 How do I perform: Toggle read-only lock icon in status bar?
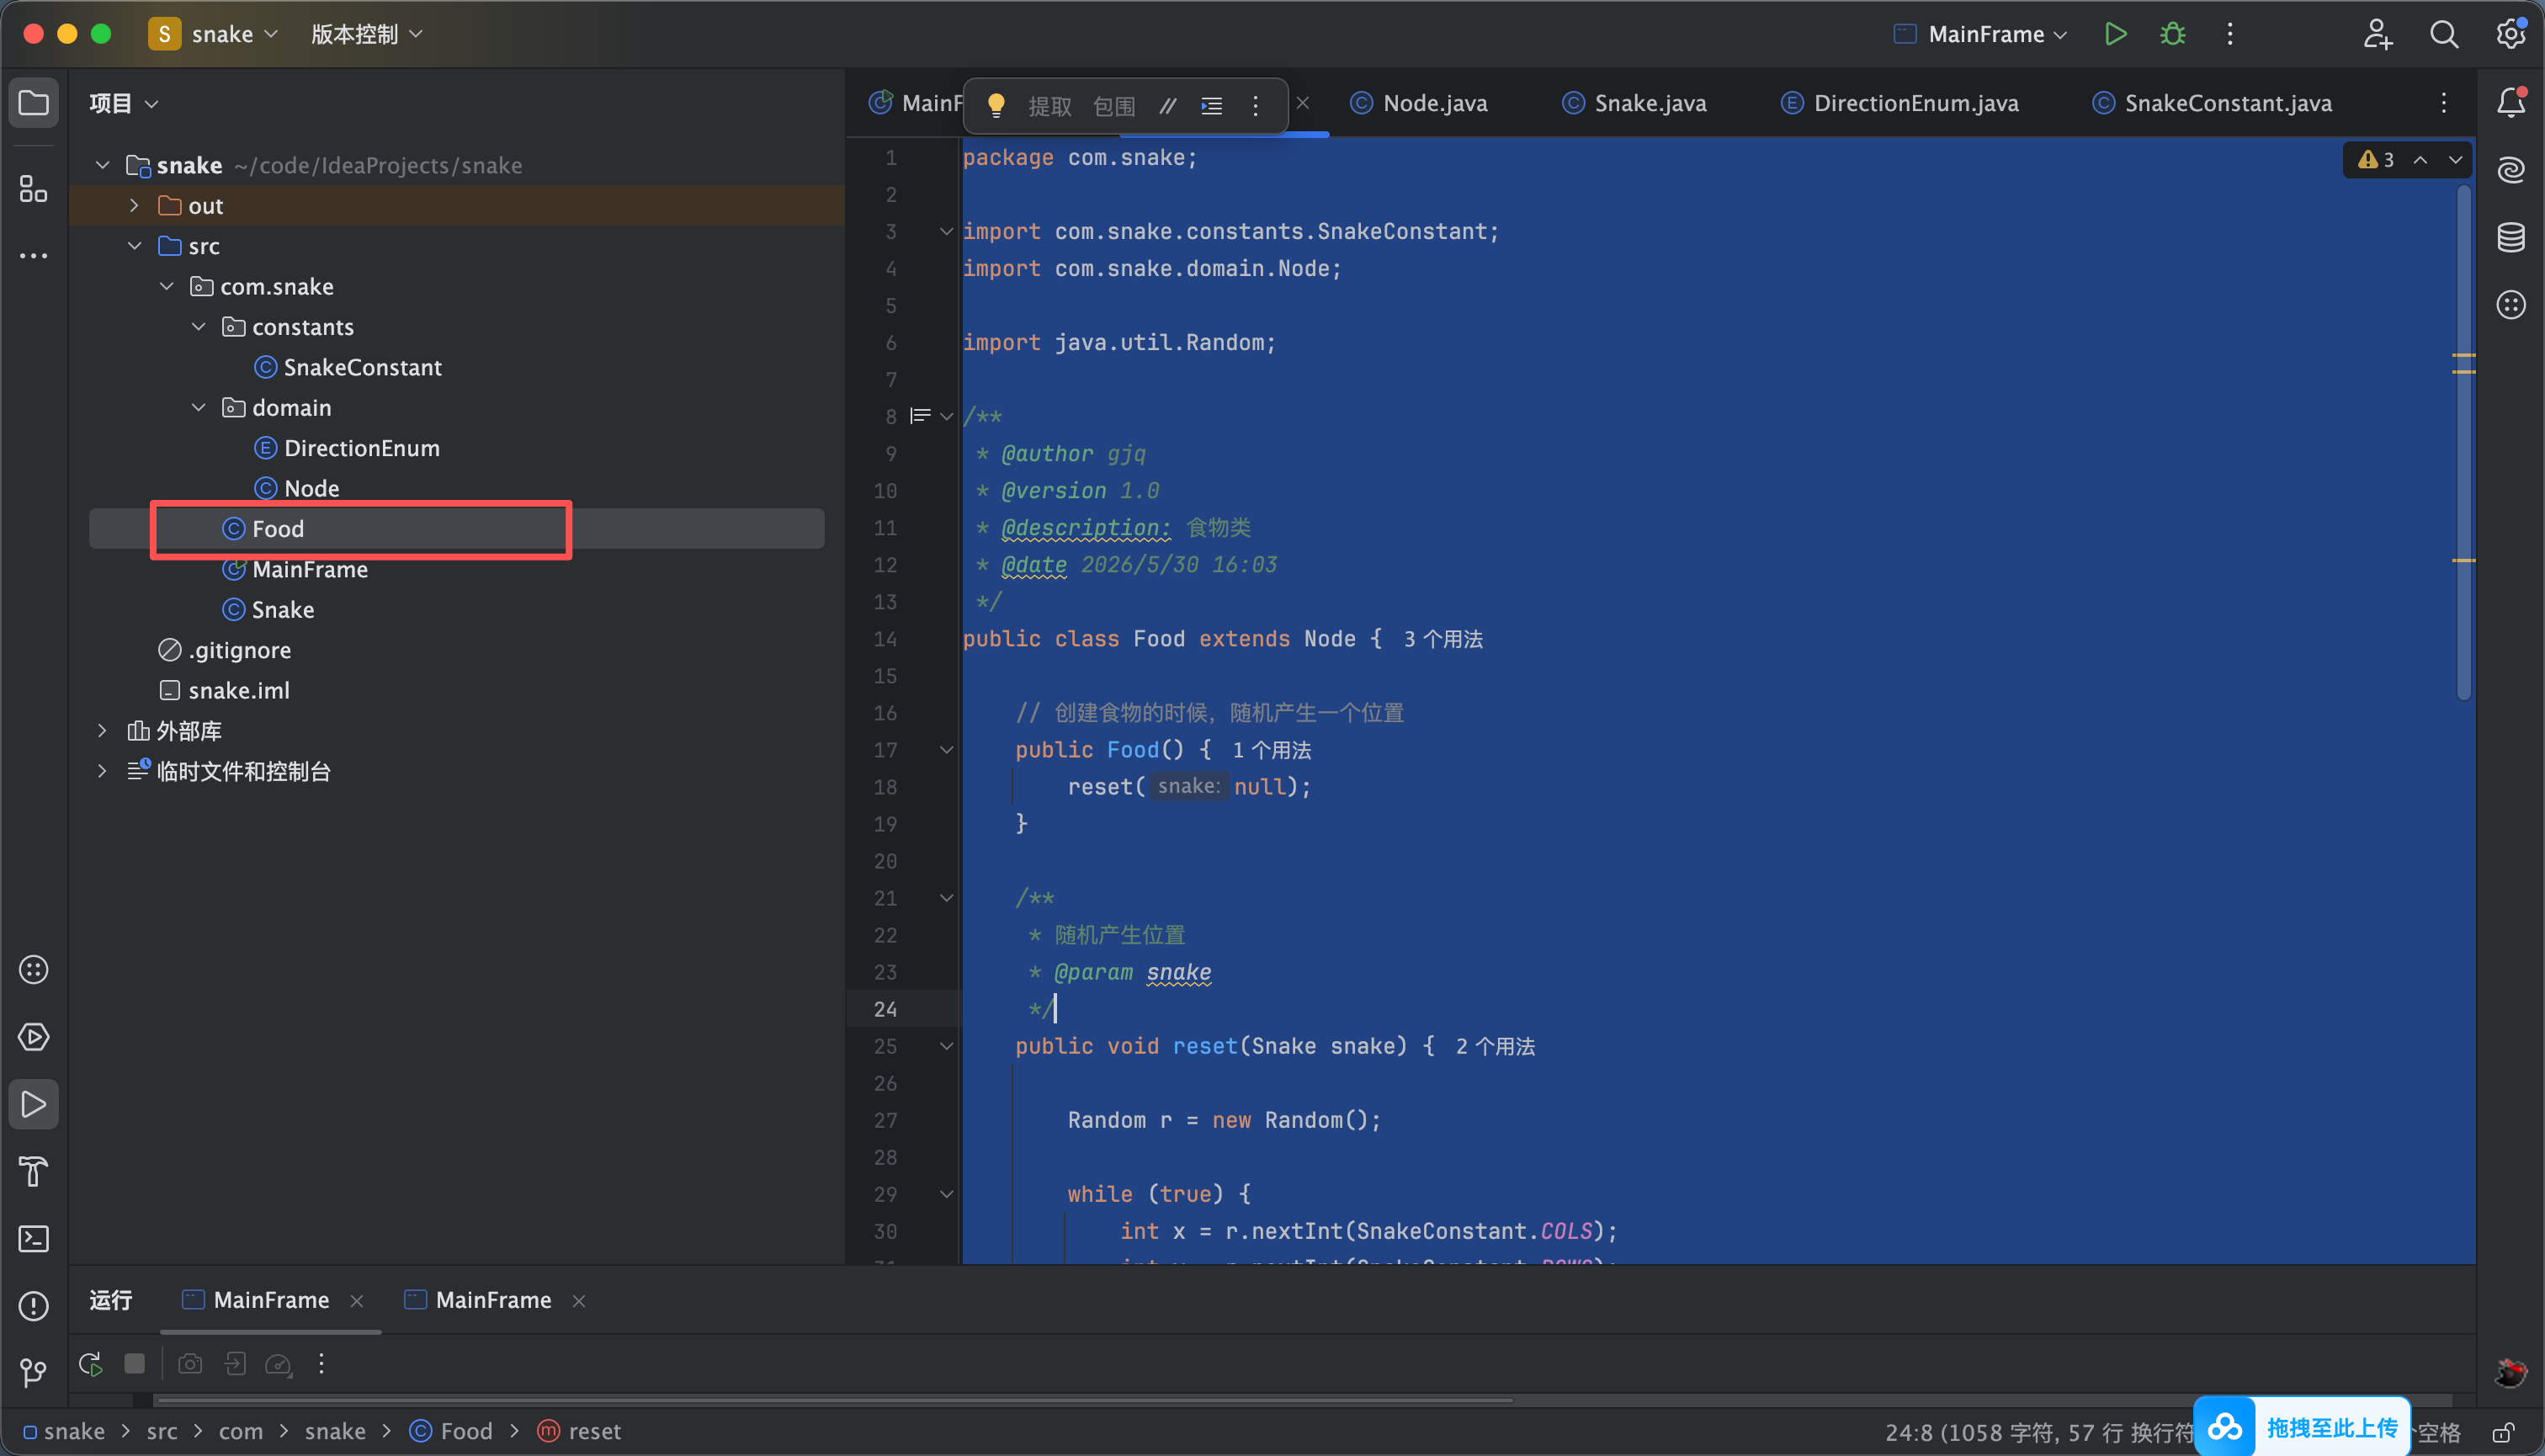point(2503,1432)
